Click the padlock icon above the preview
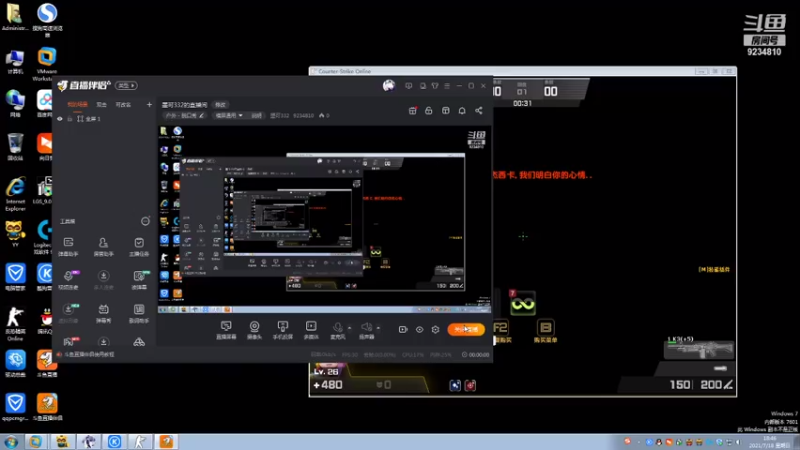 429,111
